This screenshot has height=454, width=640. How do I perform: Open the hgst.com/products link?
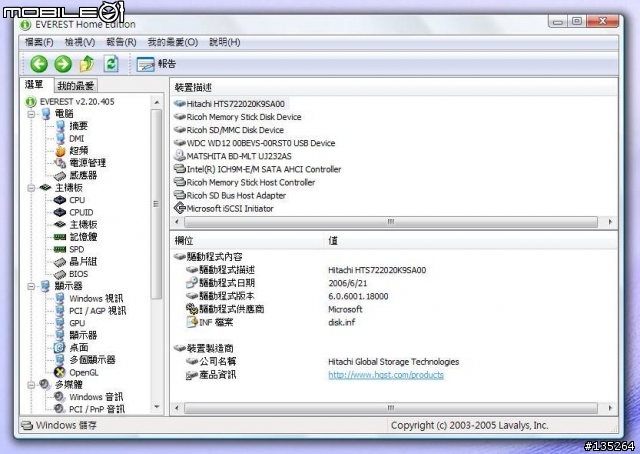[386, 374]
